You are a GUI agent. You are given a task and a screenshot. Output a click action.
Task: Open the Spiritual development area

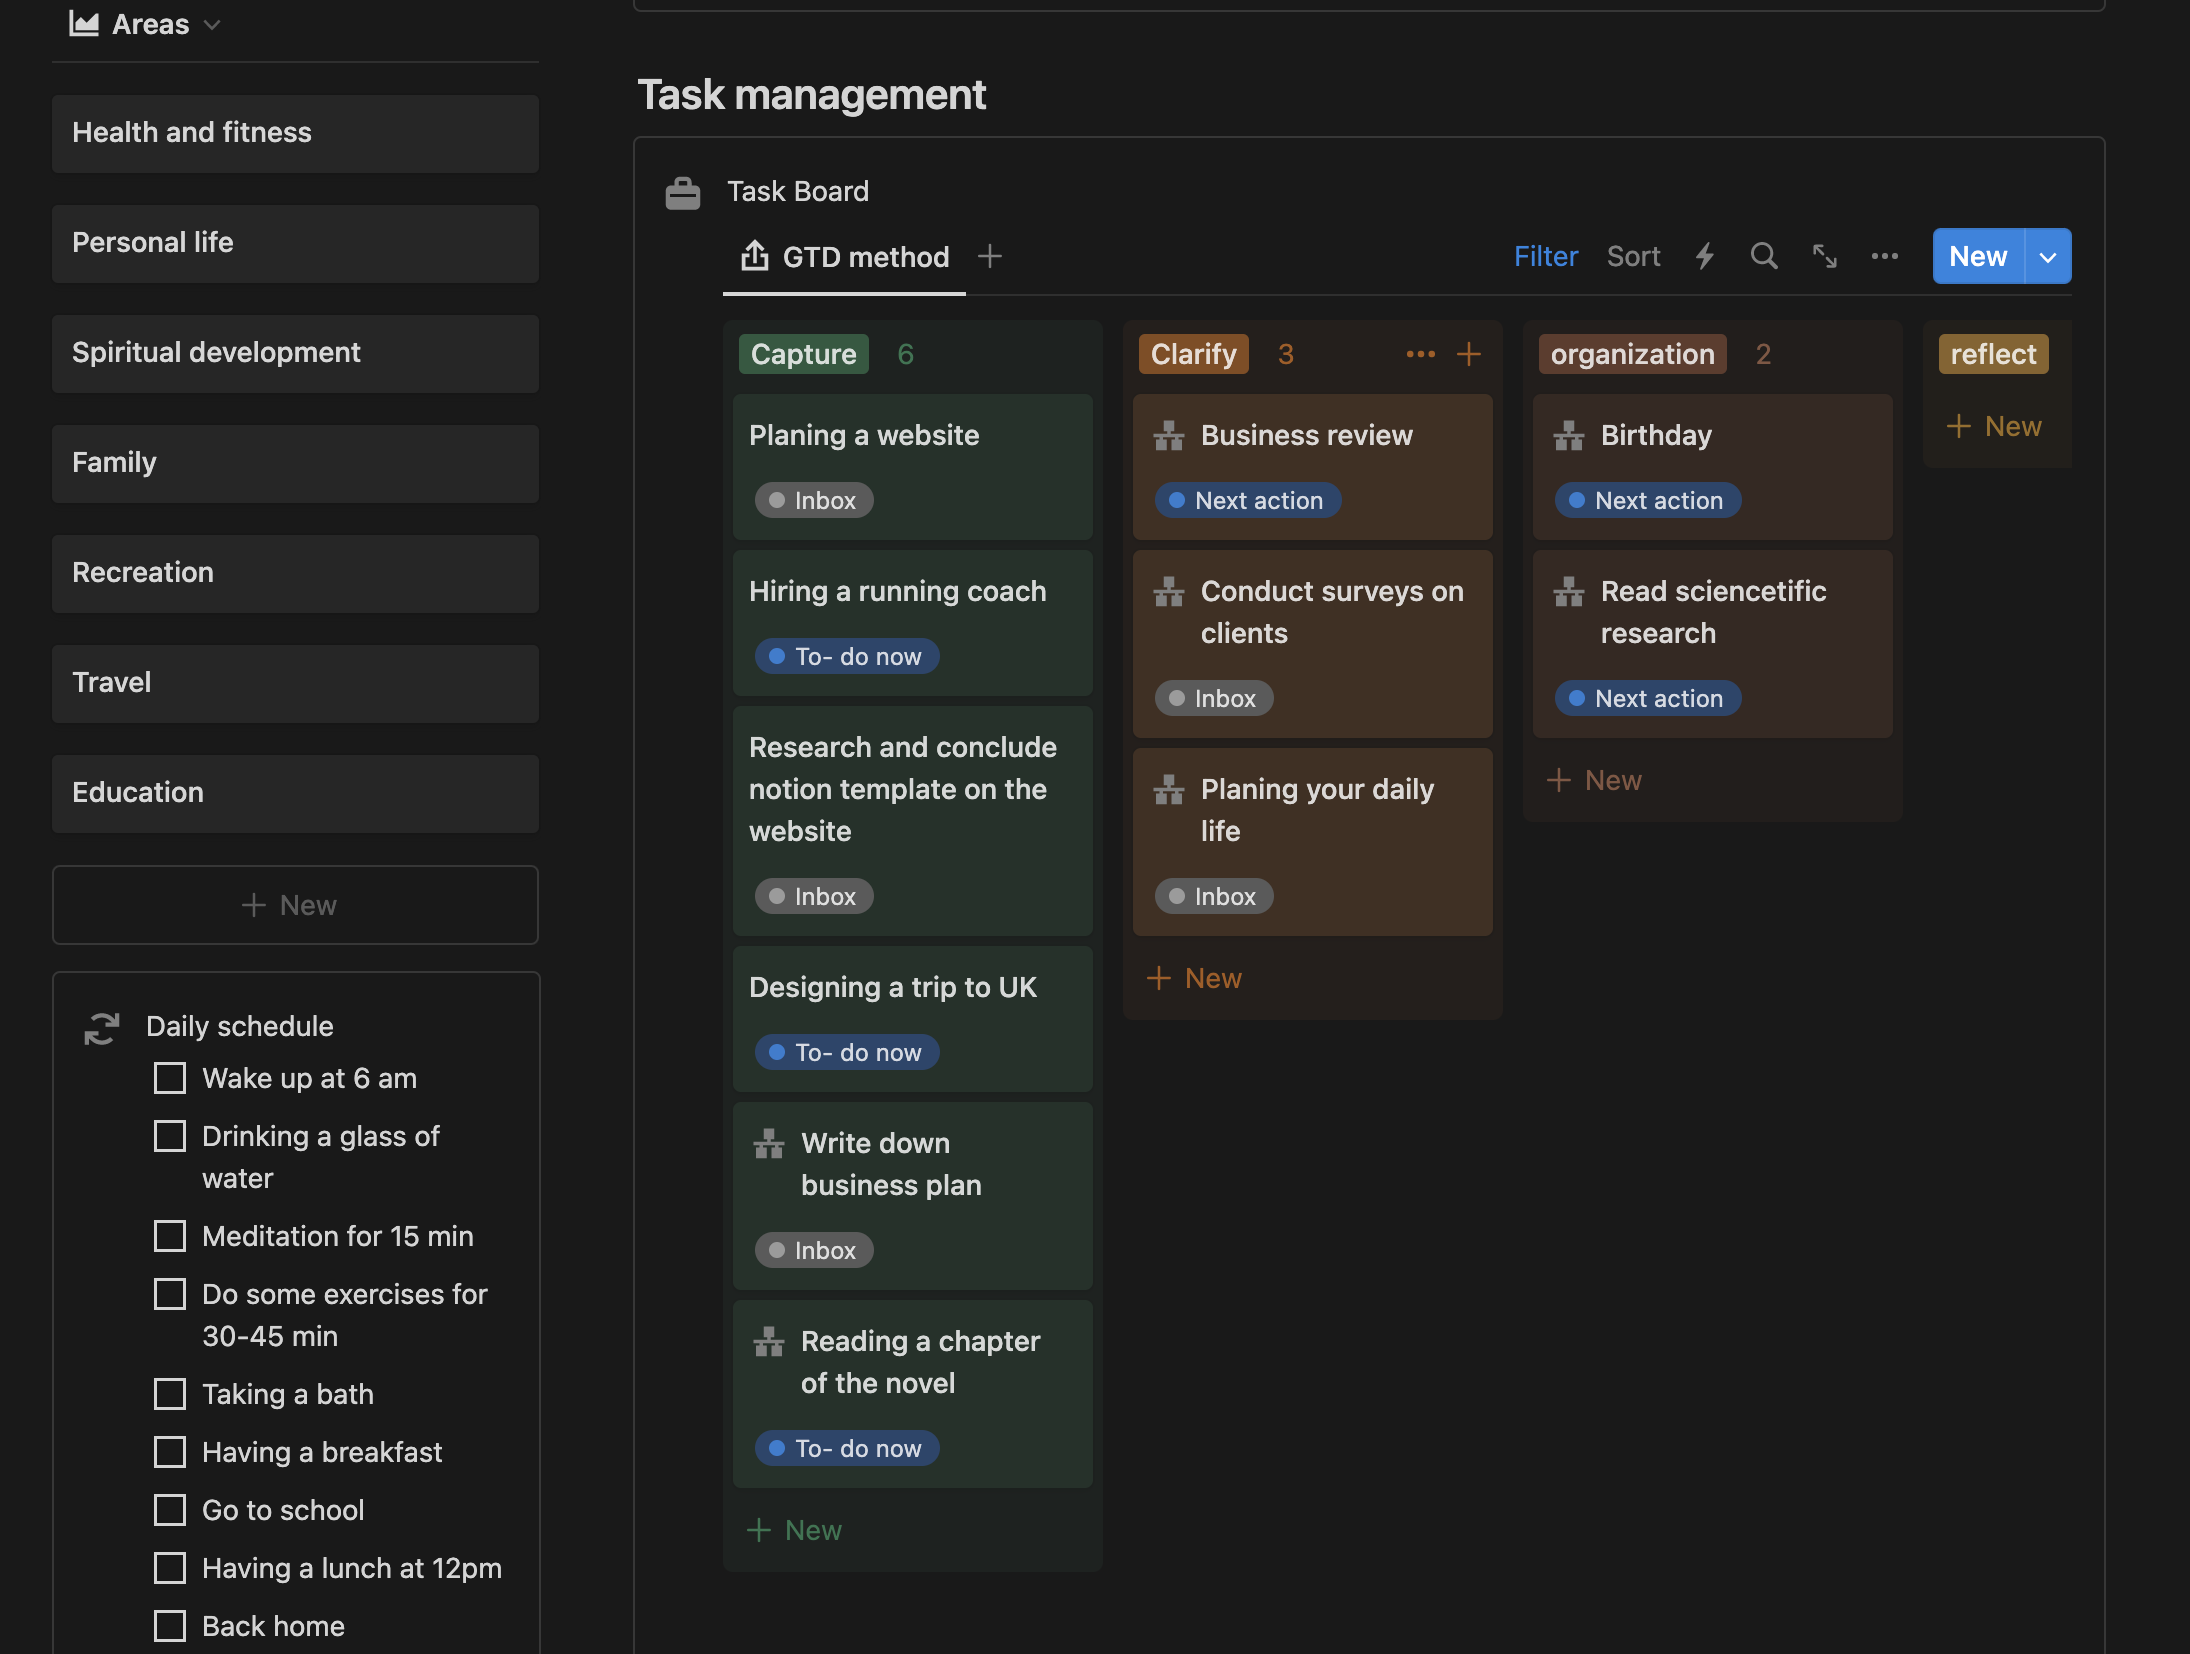coord(295,353)
